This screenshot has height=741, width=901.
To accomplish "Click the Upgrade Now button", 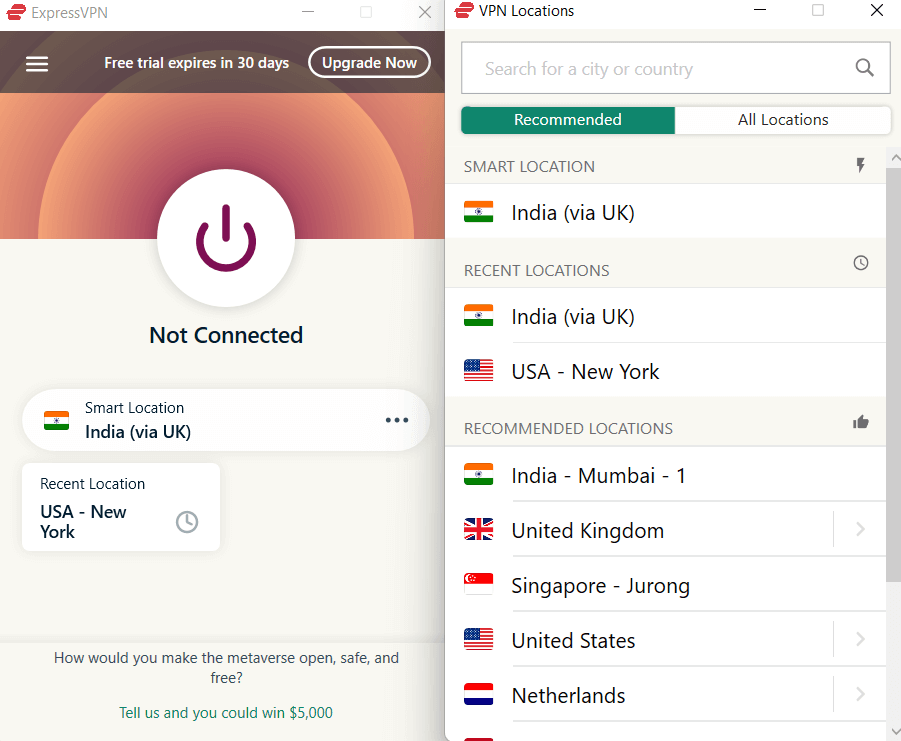I will tap(369, 62).
